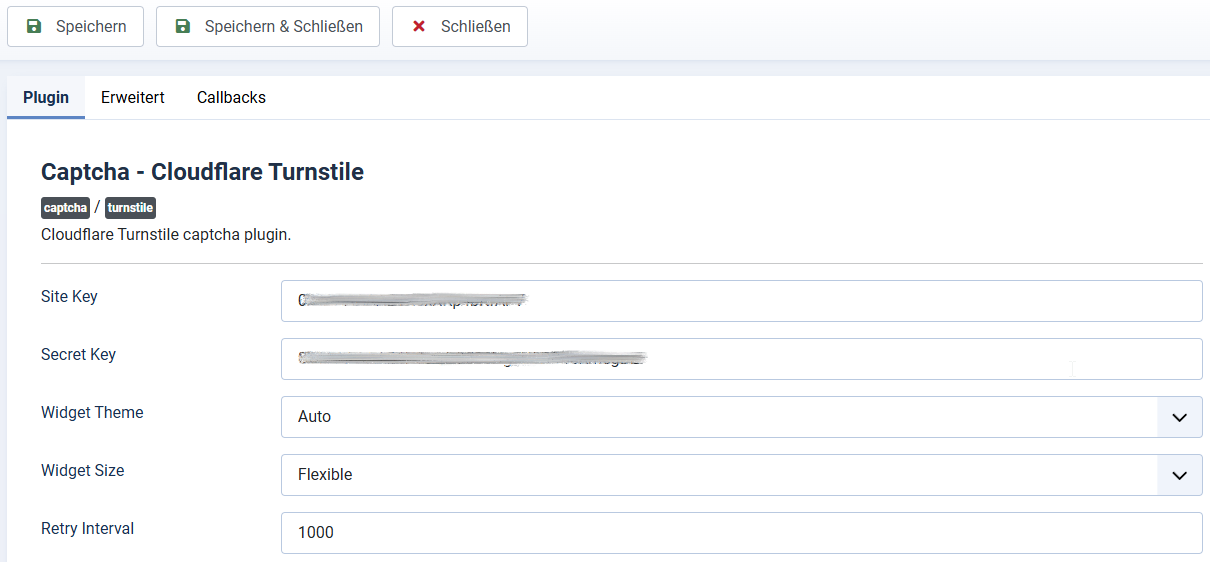Click the floppy disk icon on Speichern
The height and width of the screenshot is (562, 1210).
(x=34, y=26)
